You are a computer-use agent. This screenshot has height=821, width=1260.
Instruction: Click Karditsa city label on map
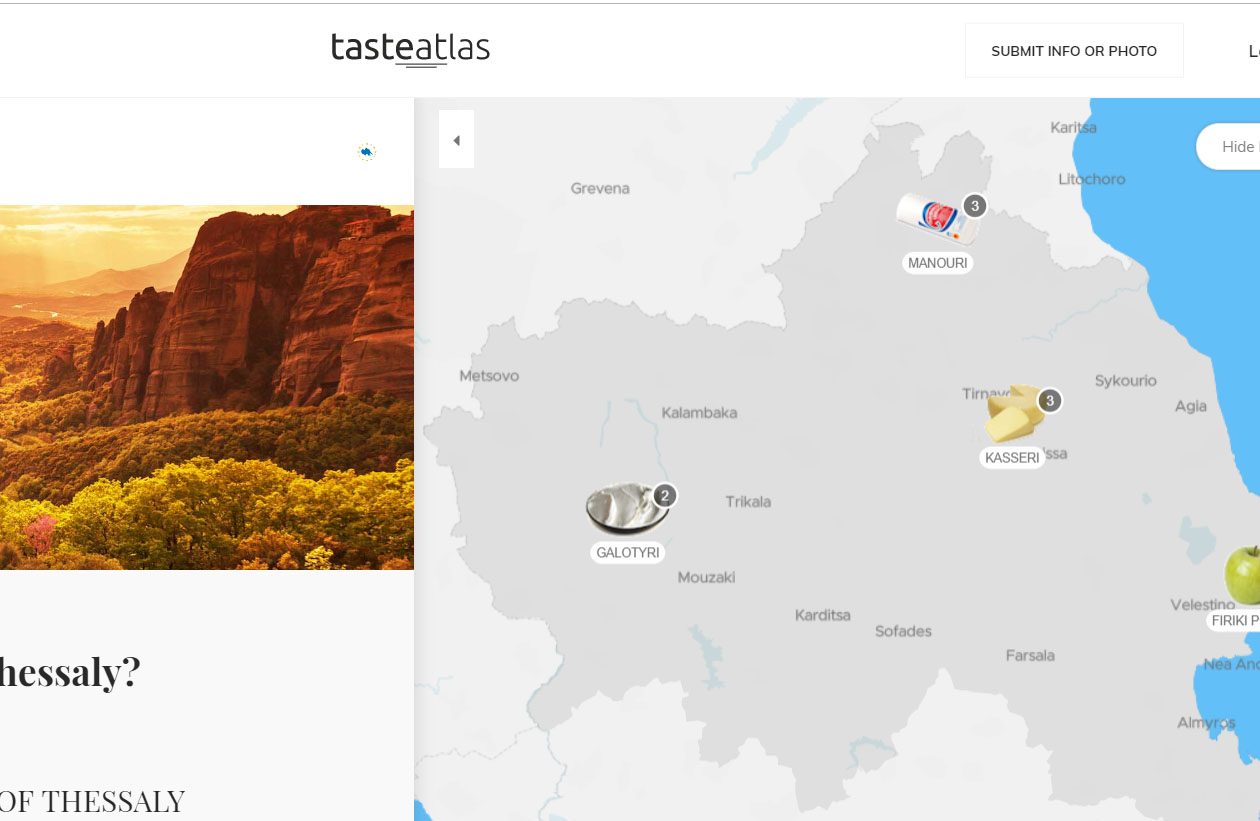pos(822,615)
